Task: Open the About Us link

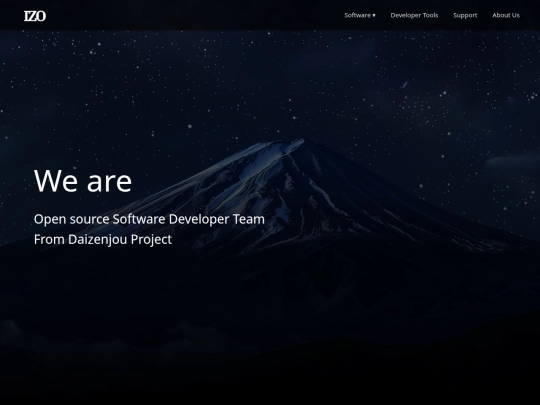Action: tap(506, 15)
